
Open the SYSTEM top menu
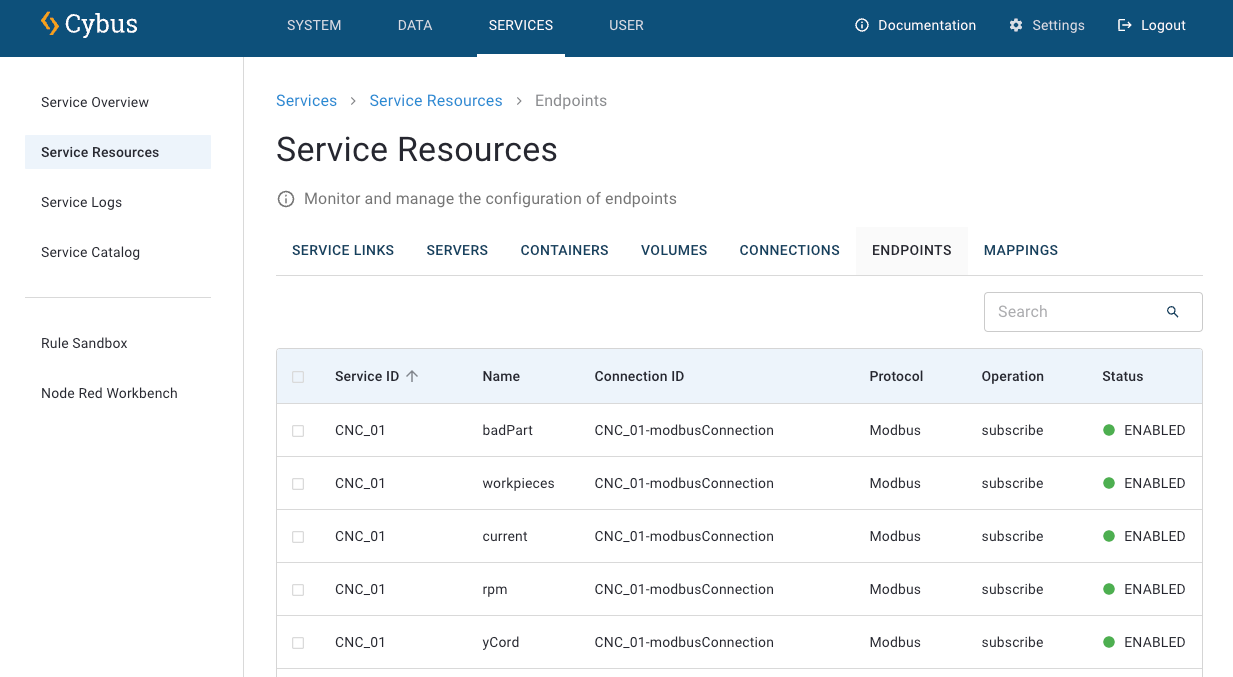coord(314,26)
